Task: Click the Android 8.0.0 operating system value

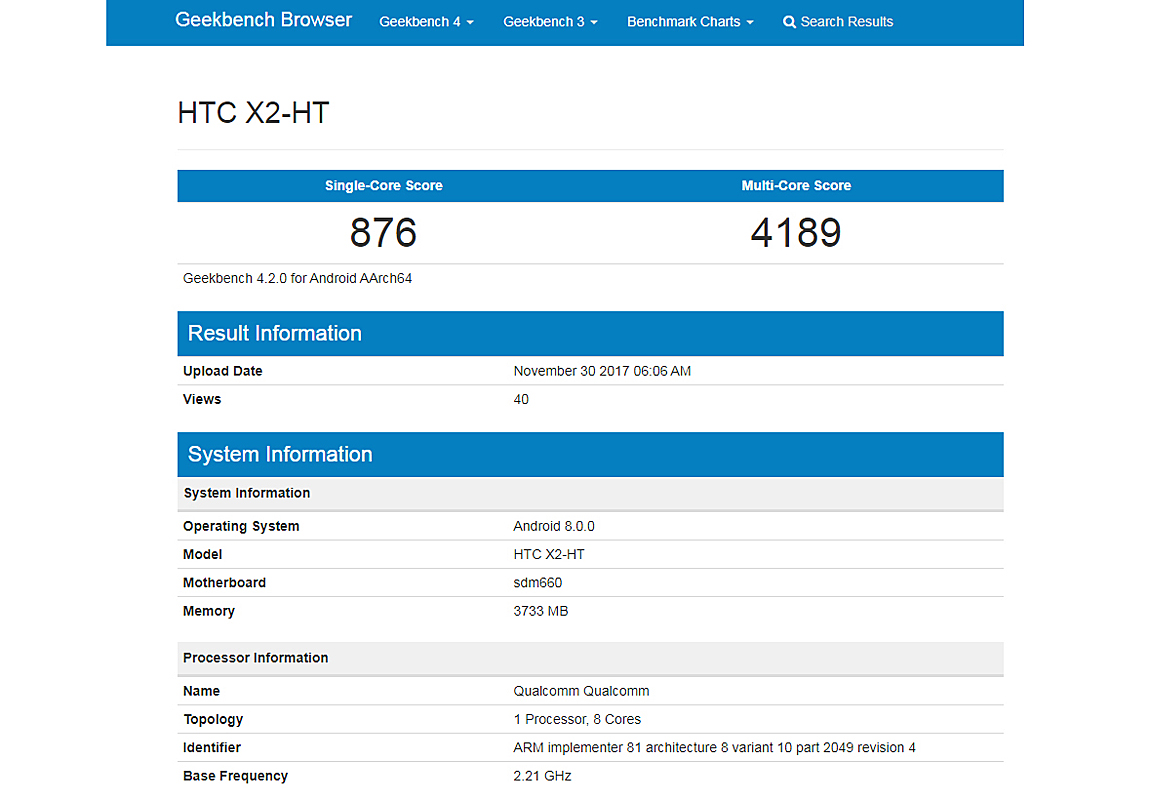Action: click(554, 526)
